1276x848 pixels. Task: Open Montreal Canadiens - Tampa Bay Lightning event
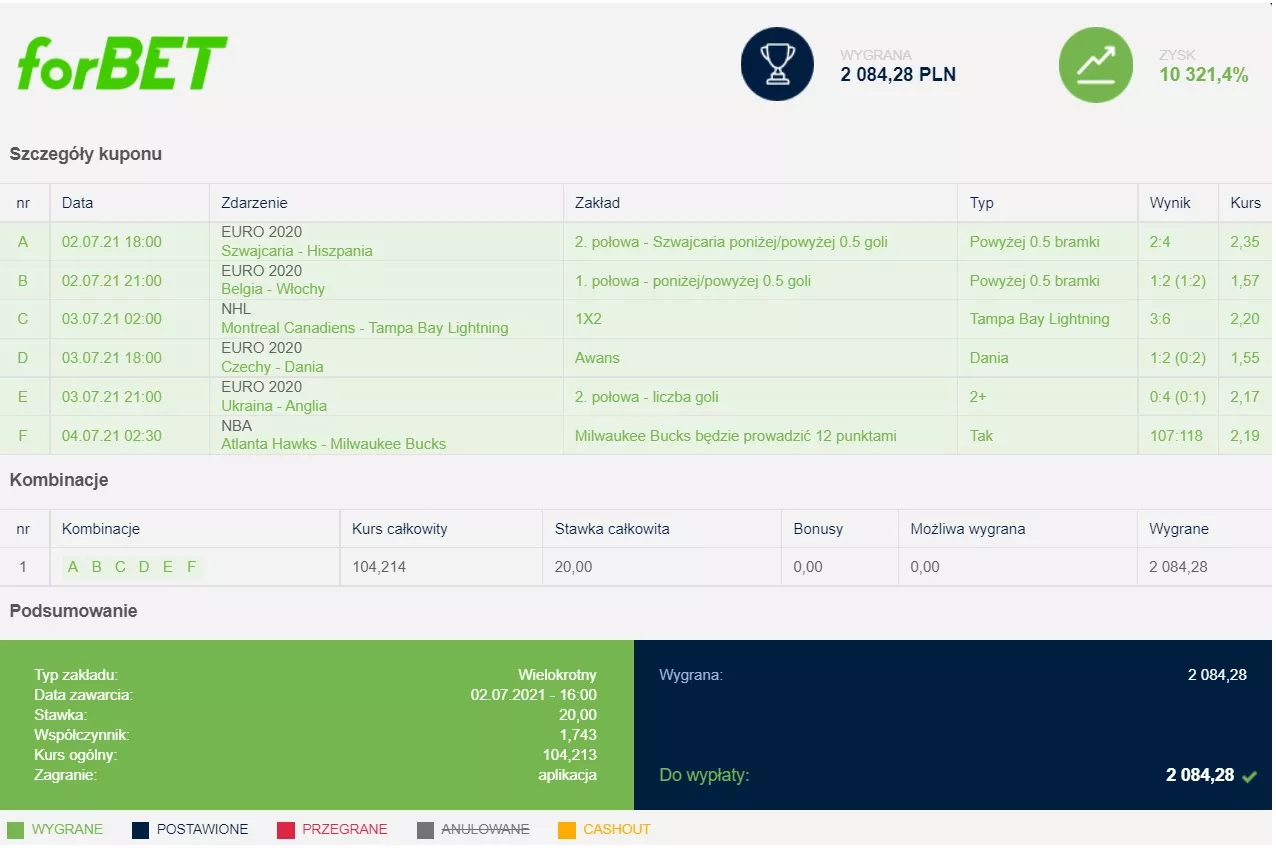(x=365, y=328)
